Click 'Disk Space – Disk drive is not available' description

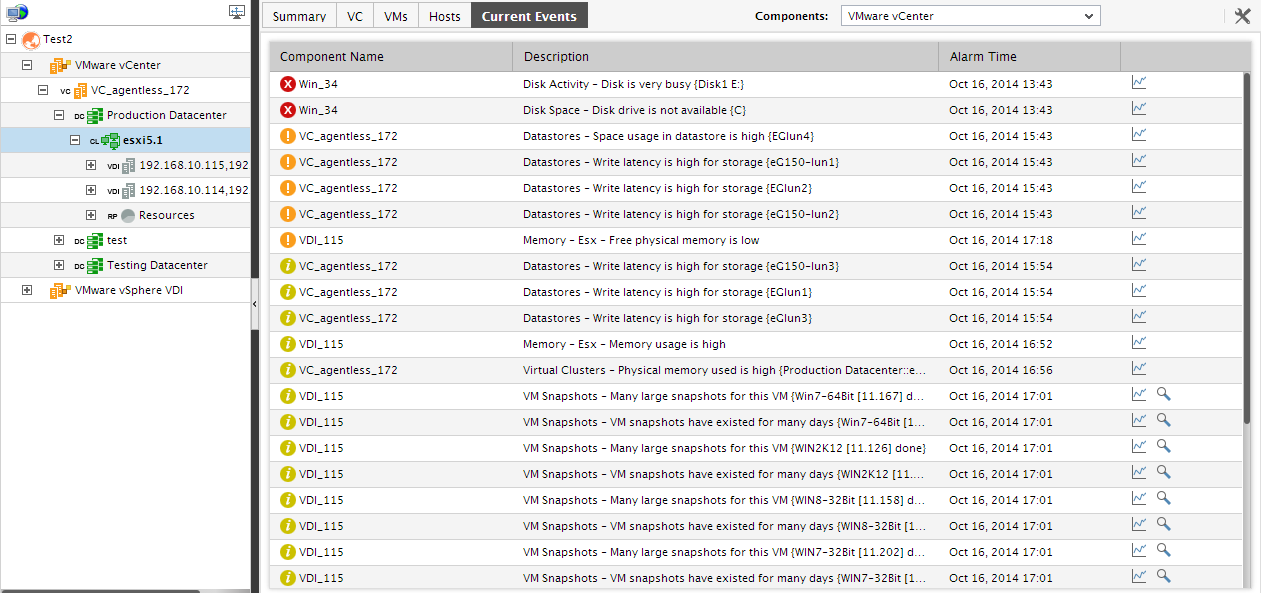(x=634, y=110)
